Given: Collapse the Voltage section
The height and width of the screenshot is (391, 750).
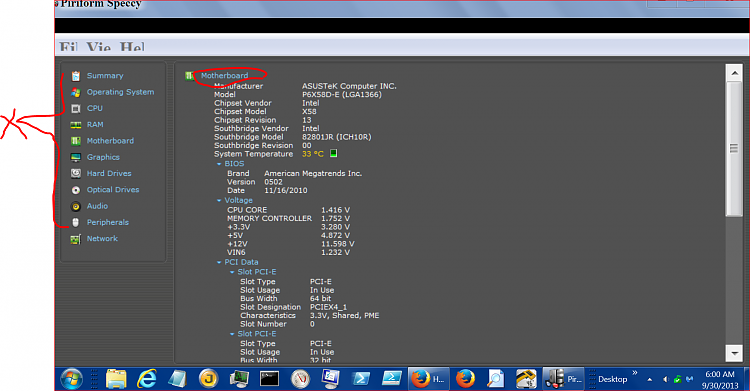Looking at the screenshot, I should pos(219,201).
